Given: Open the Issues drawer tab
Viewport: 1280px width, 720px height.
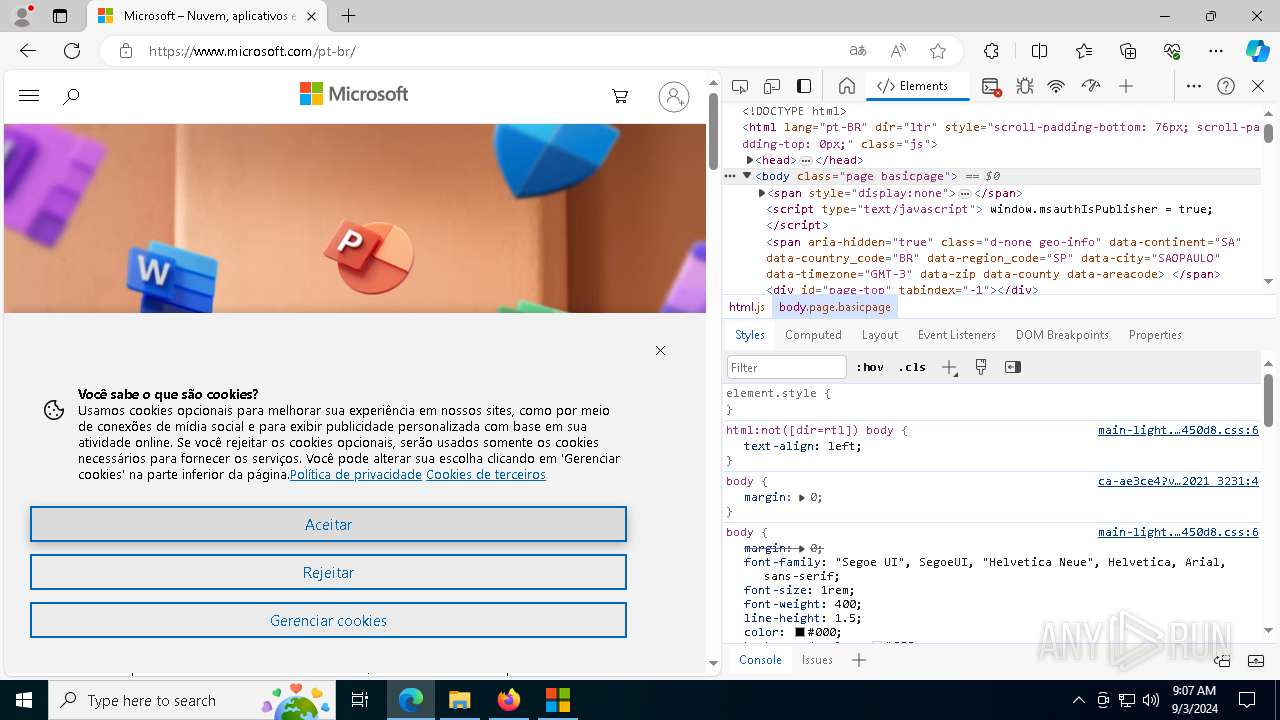Looking at the screenshot, I should click(x=817, y=660).
